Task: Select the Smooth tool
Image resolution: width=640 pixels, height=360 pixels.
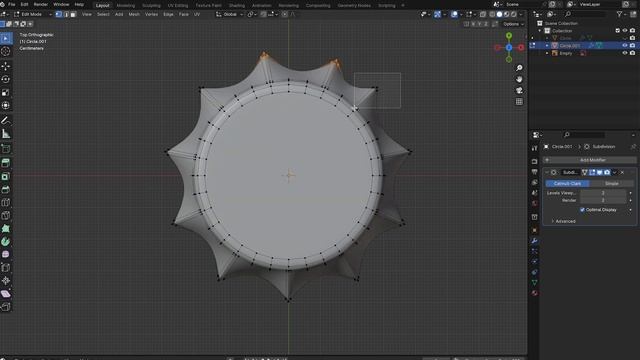Action: [x=6, y=255]
